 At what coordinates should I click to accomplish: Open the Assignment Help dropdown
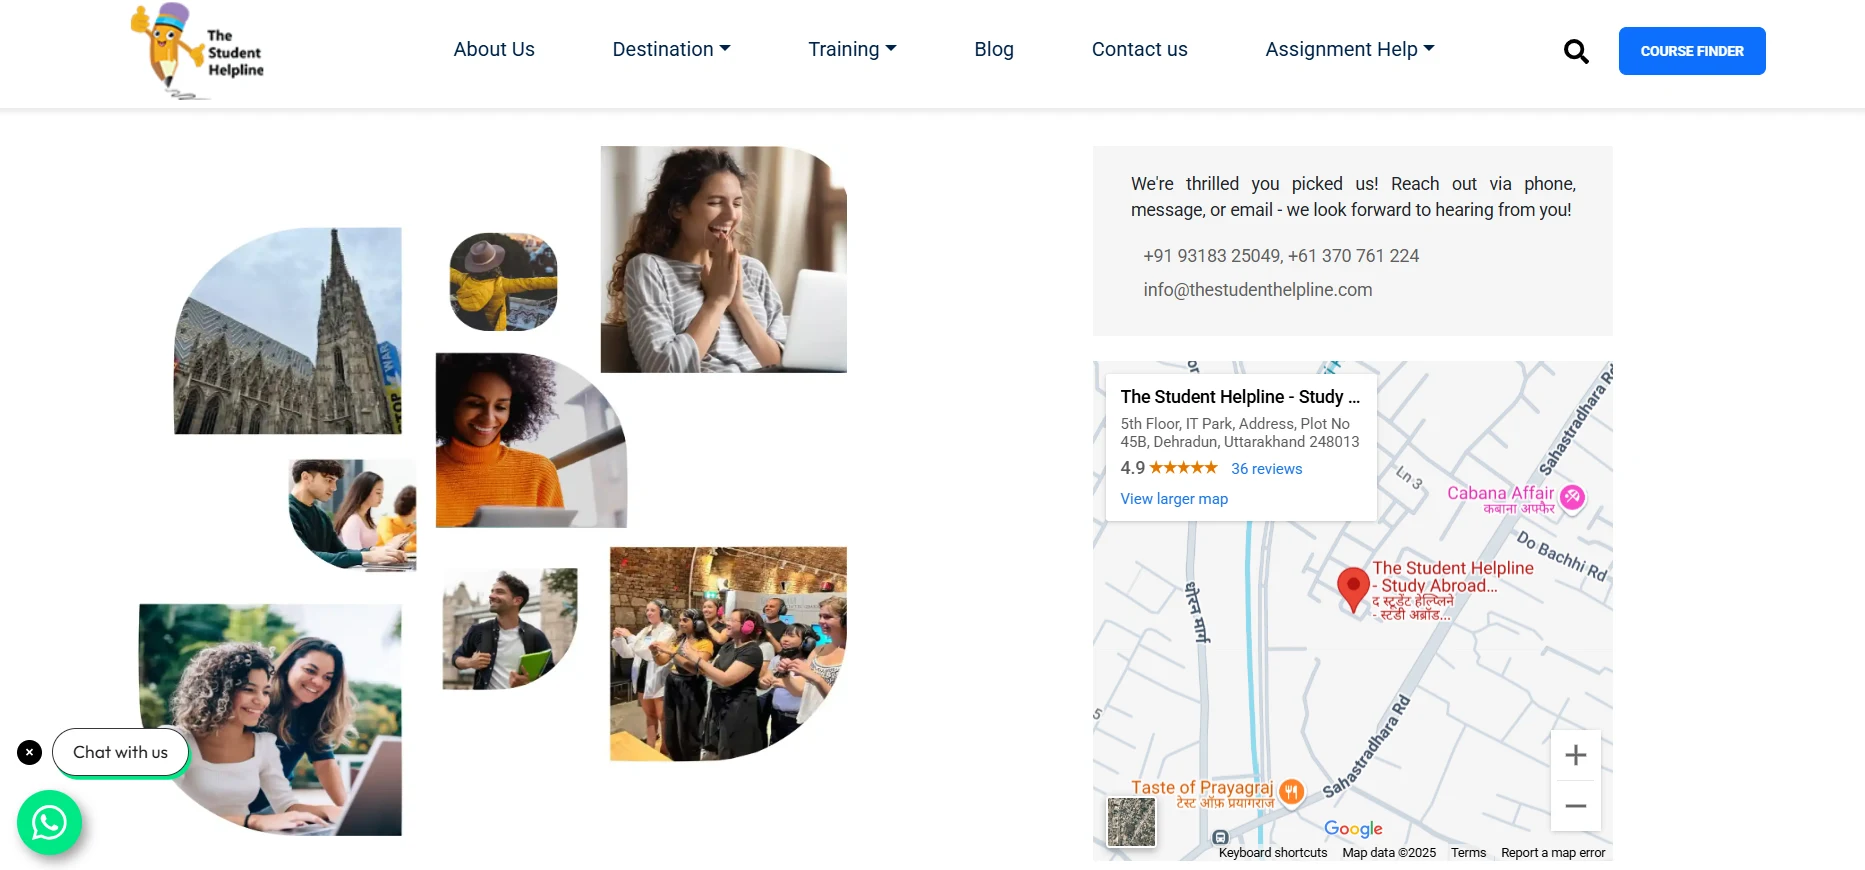click(x=1349, y=49)
